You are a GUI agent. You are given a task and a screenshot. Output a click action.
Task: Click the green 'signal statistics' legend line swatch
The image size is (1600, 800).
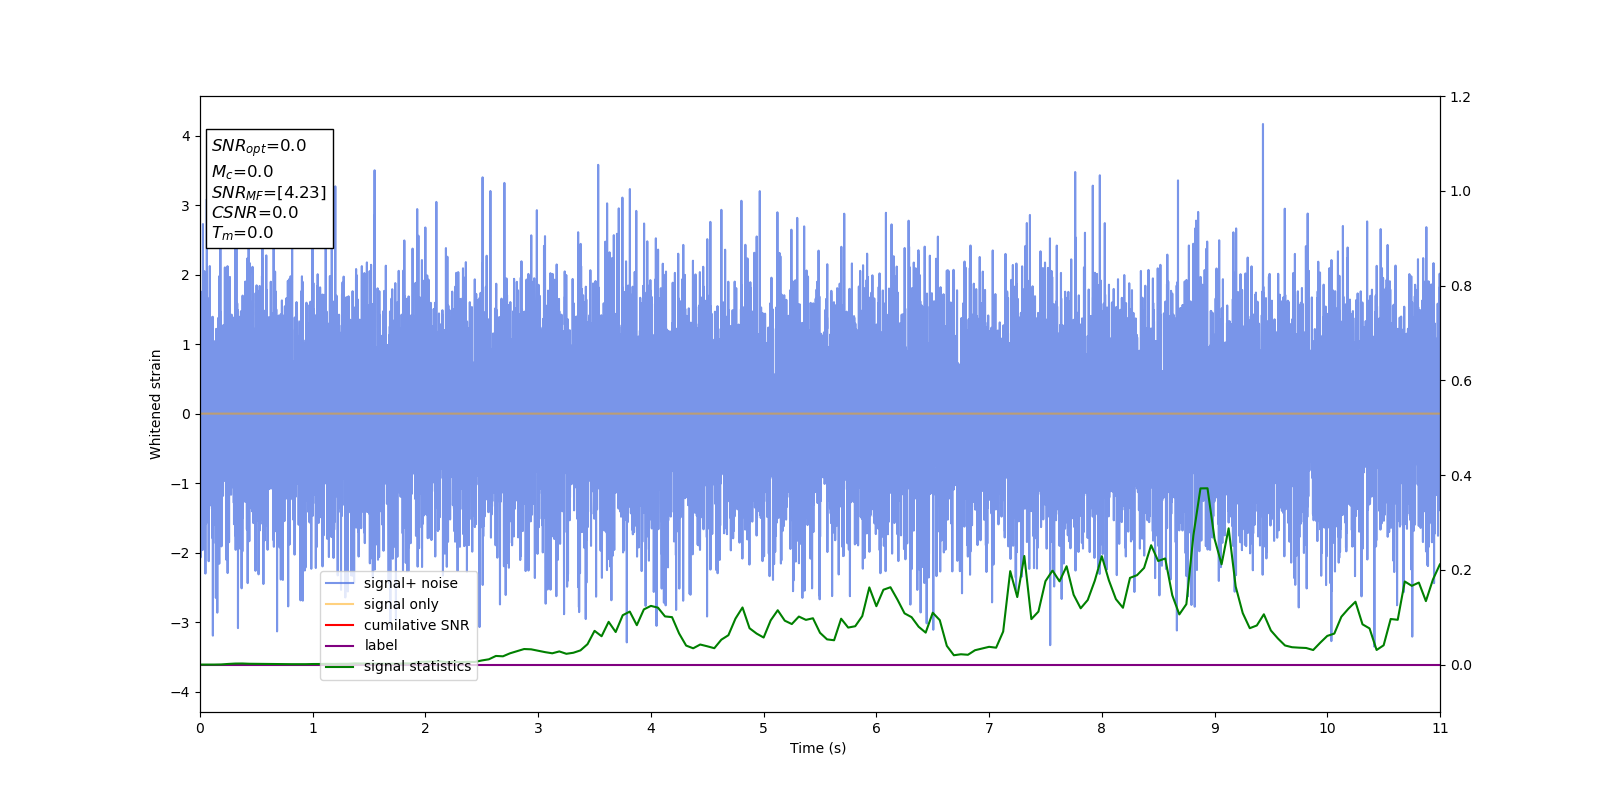(x=340, y=666)
